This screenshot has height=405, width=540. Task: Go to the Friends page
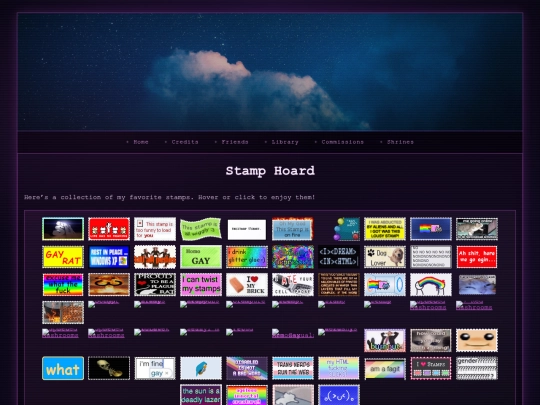tap(235, 142)
